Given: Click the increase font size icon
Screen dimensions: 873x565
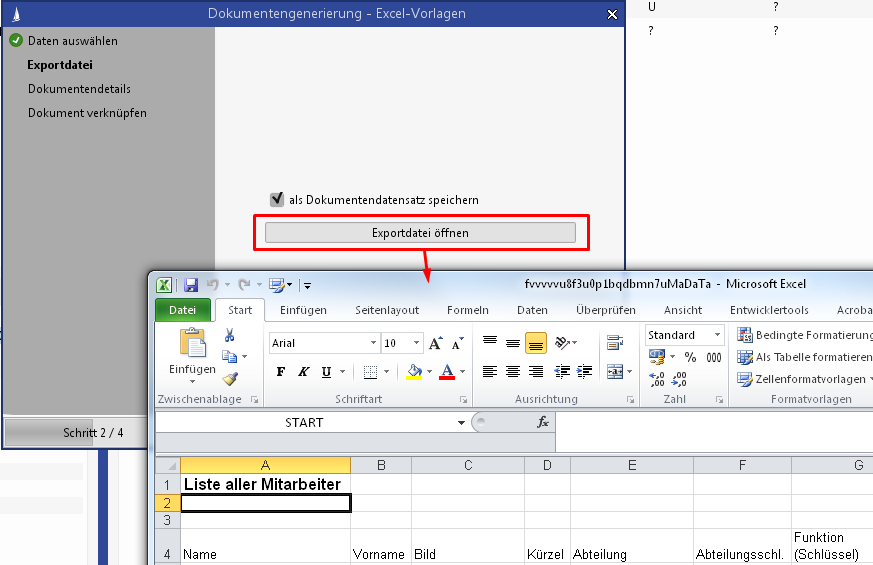Looking at the screenshot, I should 435,343.
